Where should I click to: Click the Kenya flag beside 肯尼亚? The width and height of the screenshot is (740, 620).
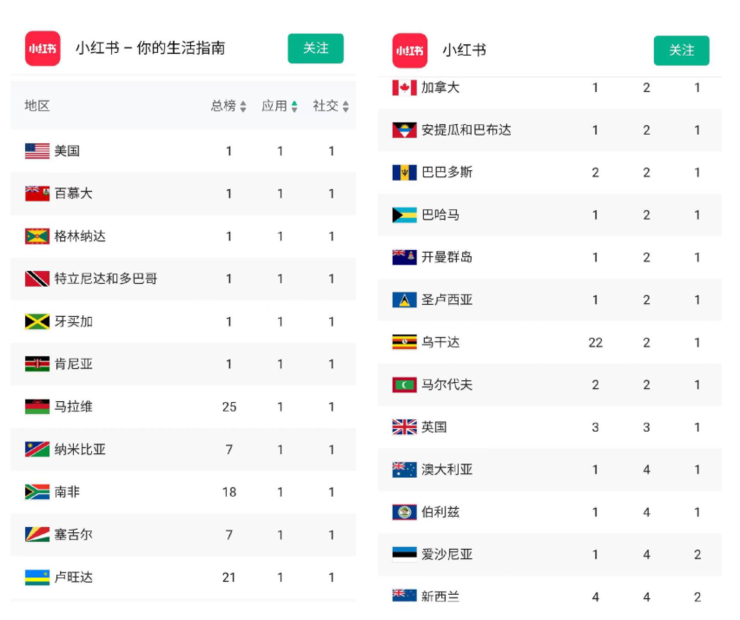coord(37,364)
